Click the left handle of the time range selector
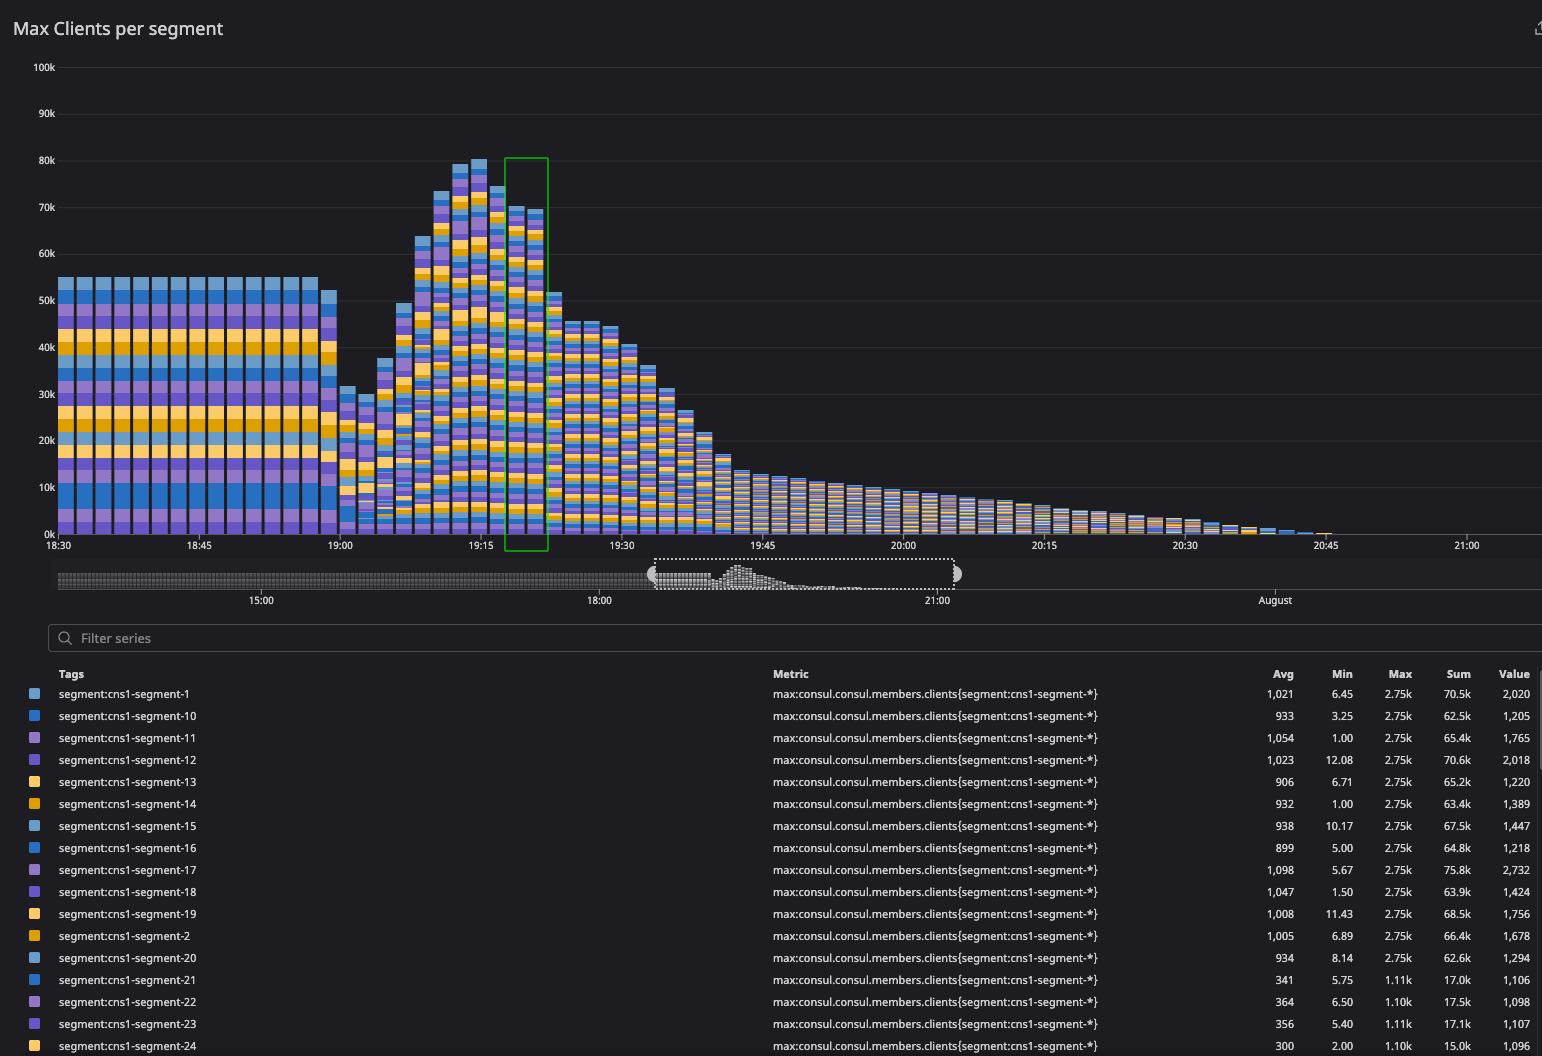Screen dimensions: 1542x1056 point(653,574)
